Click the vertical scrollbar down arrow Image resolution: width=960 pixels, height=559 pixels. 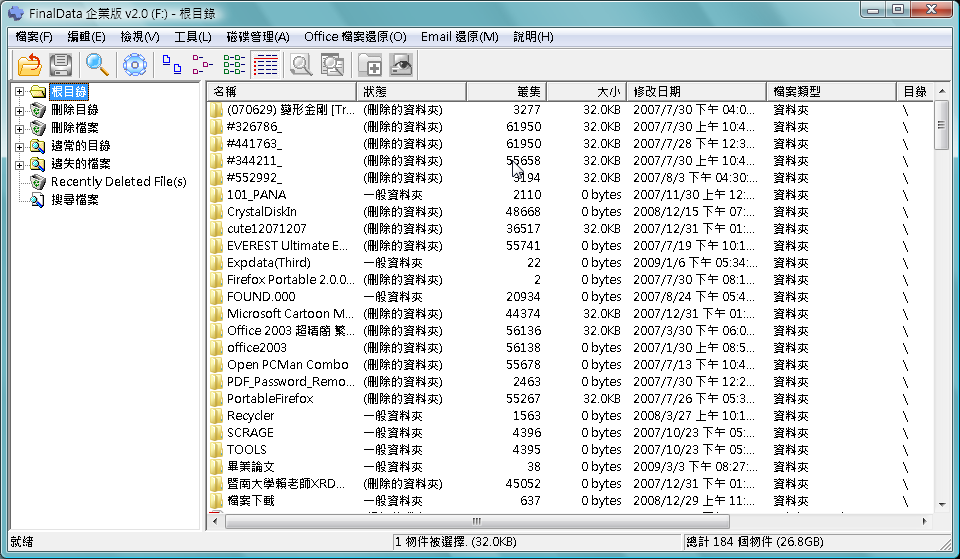click(x=942, y=505)
